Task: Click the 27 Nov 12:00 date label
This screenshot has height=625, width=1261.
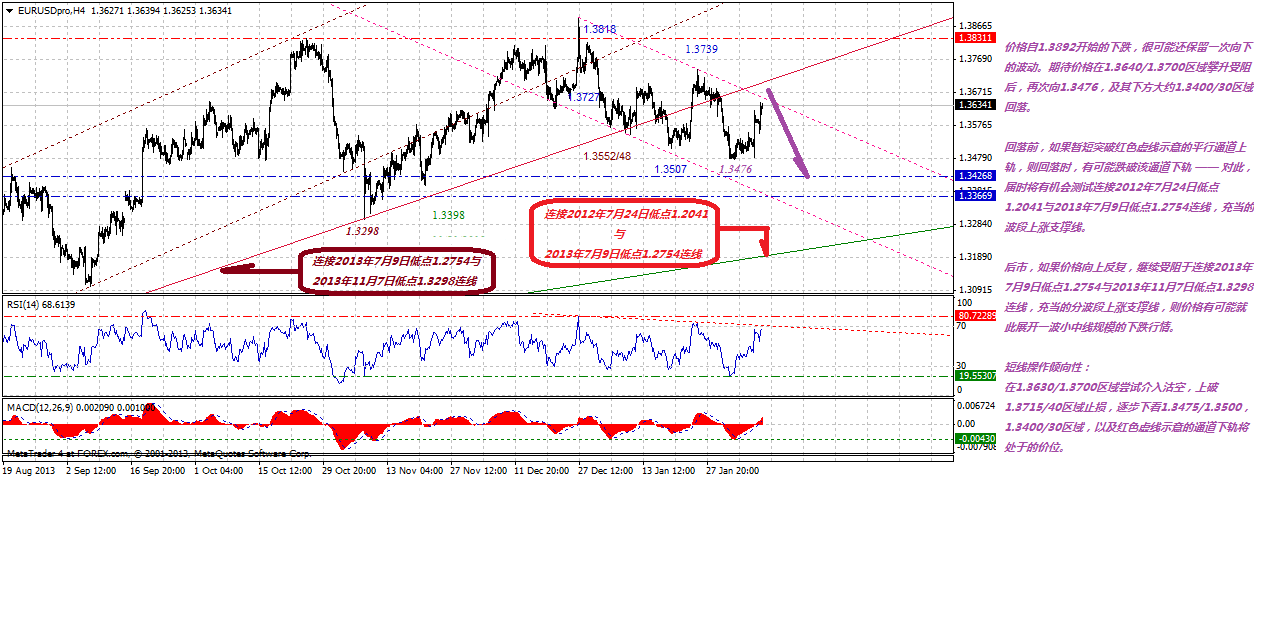Action: [477, 469]
